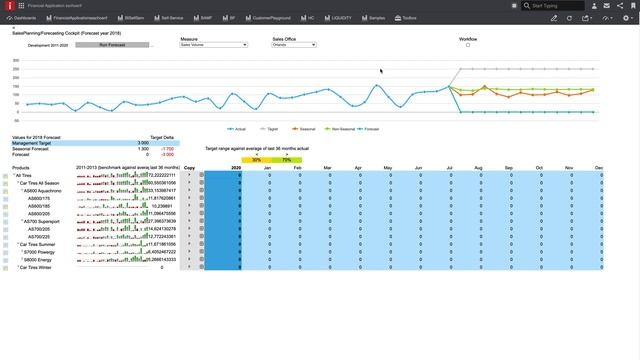Screen dimensions: 640x360
Task: Click the refresh report icon
Action: pyautogui.click(x=569, y=18)
